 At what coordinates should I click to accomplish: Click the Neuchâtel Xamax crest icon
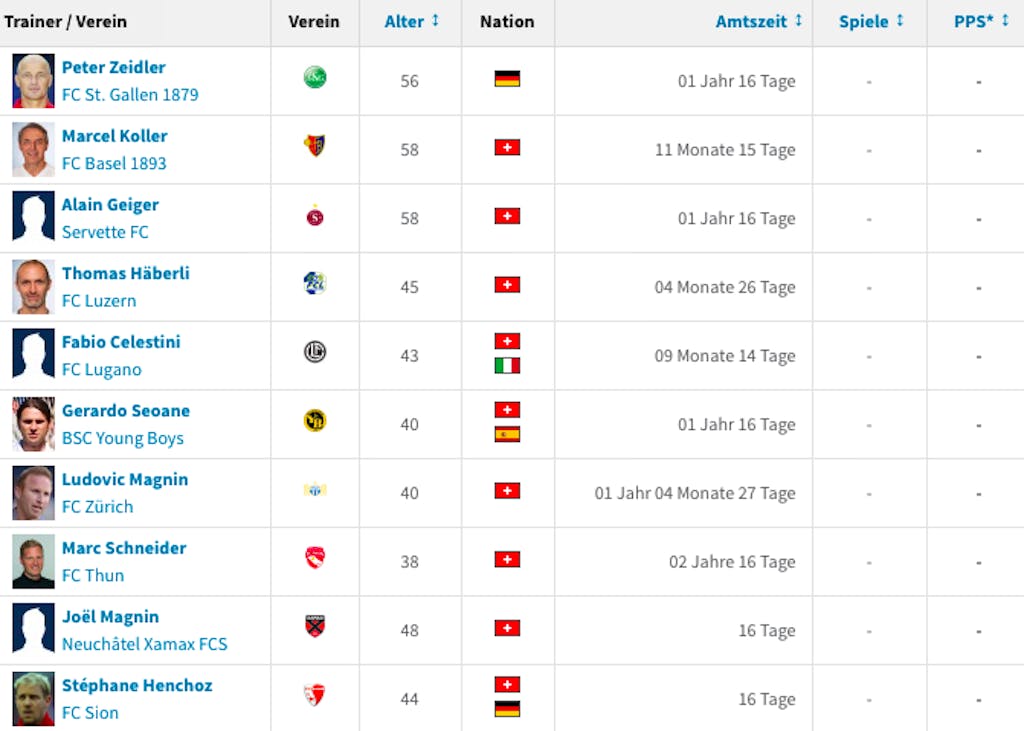coord(315,626)
